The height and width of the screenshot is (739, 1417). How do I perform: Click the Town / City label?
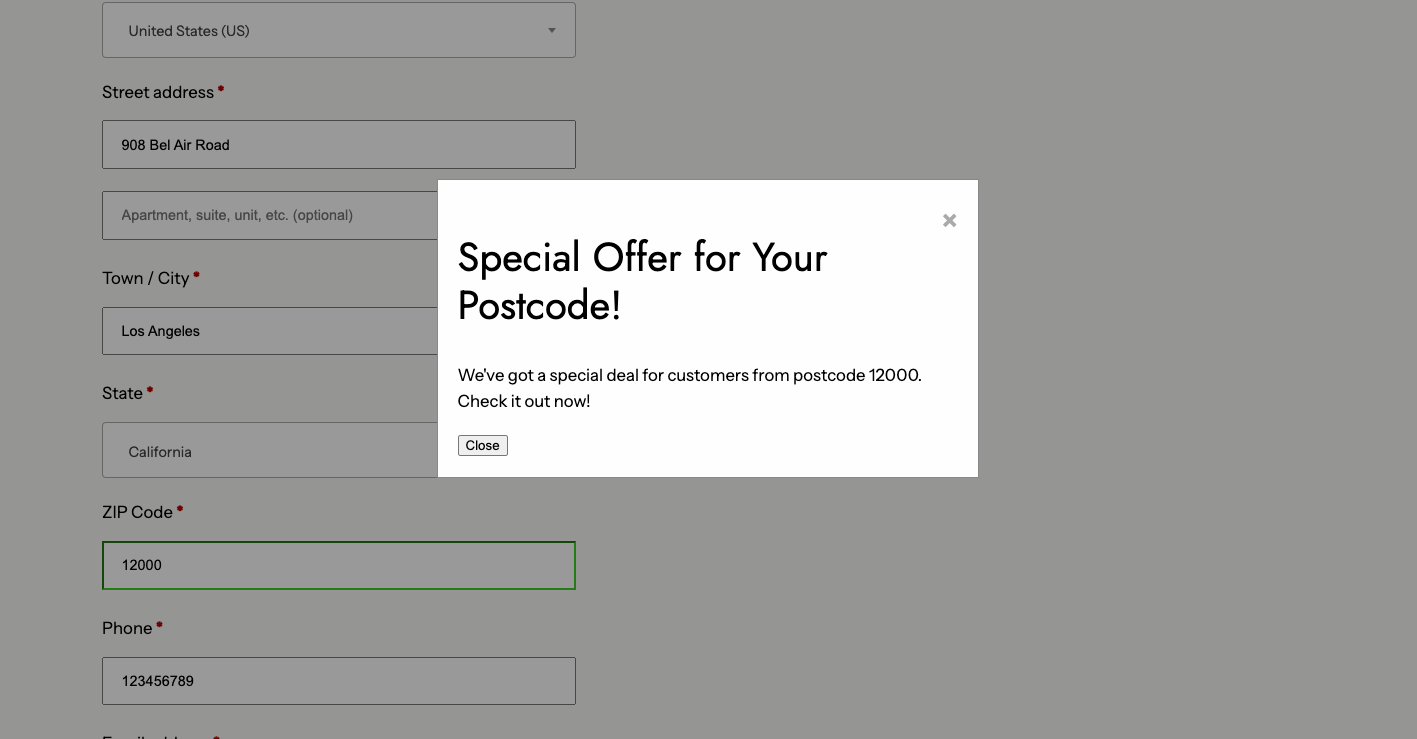click(x=145, y=278)
